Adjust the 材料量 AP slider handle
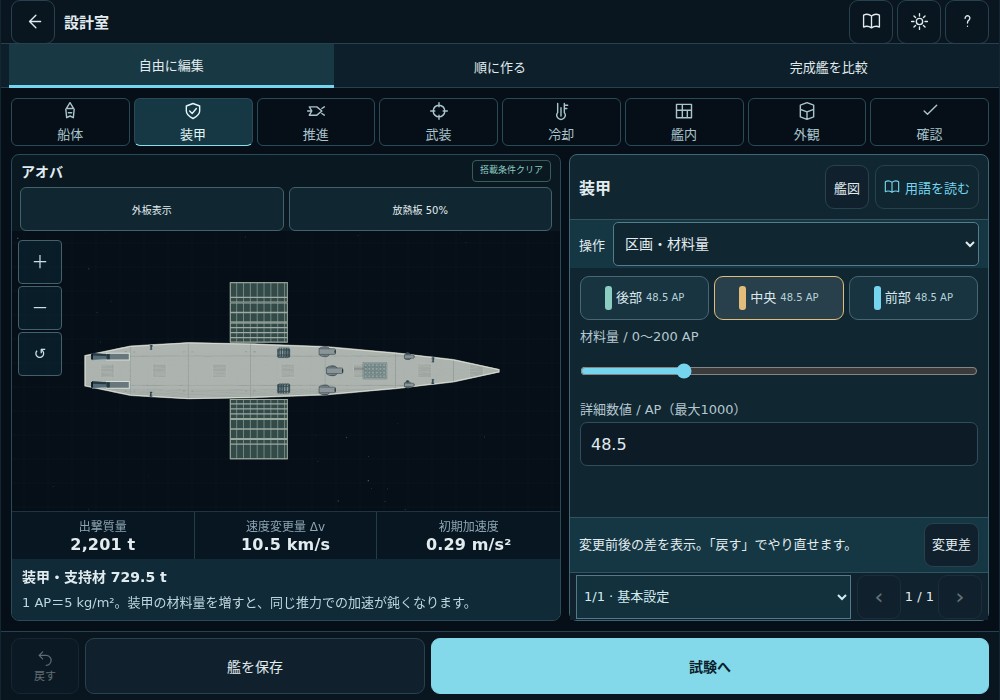This screenshot has width=1000, height=700. tap(684, 371)
